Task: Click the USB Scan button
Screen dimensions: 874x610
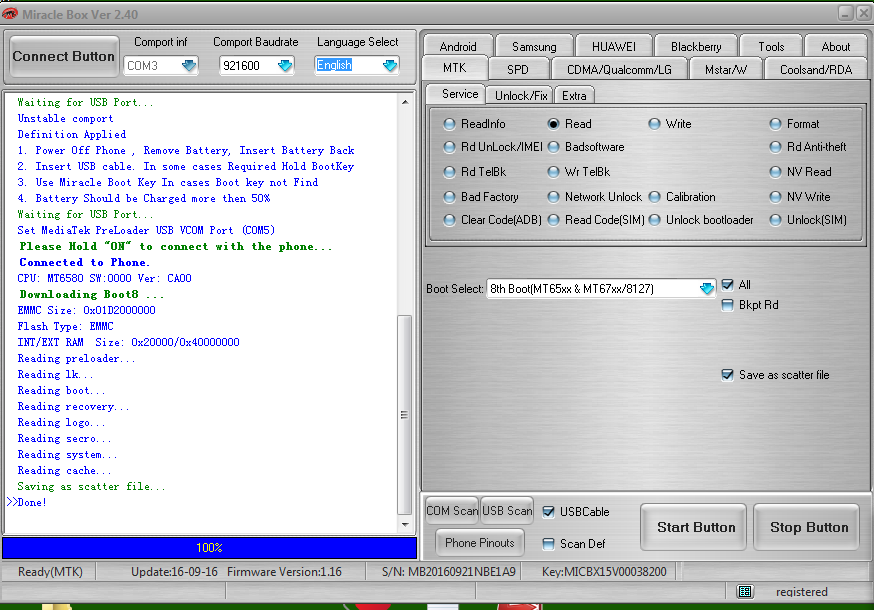Action: point(507,511)
